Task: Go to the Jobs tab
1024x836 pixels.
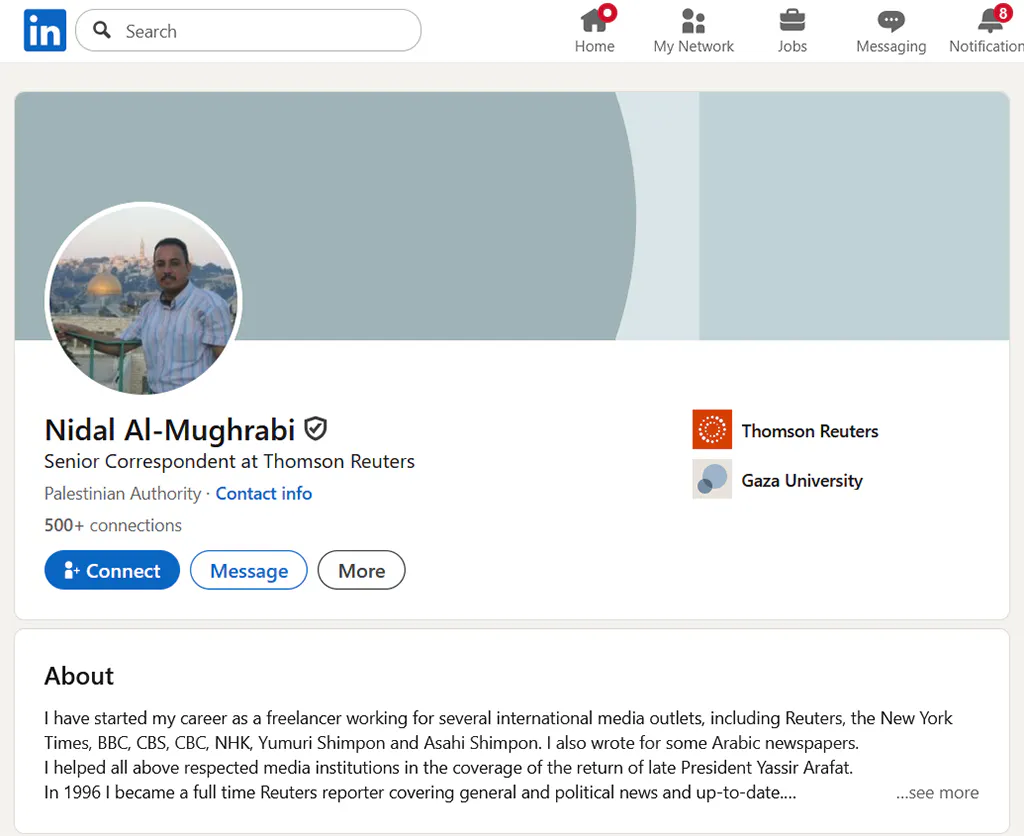Action: (792, 30)
